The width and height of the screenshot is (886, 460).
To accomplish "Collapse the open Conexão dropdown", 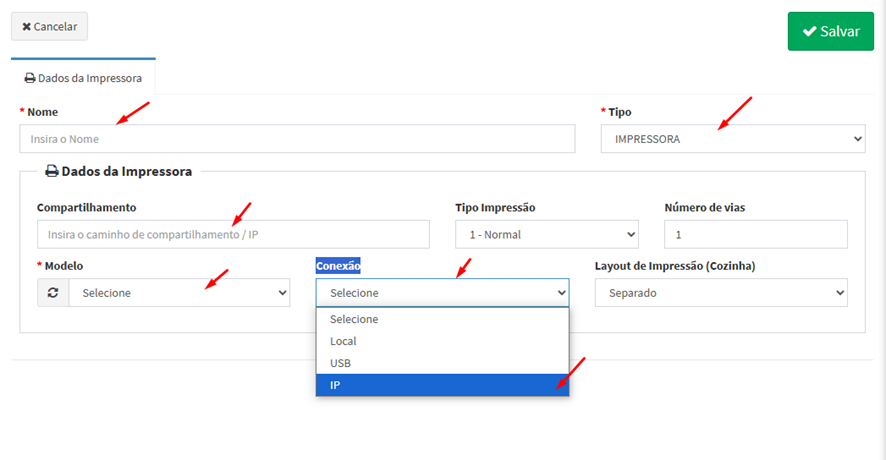I will coord(442,293).
